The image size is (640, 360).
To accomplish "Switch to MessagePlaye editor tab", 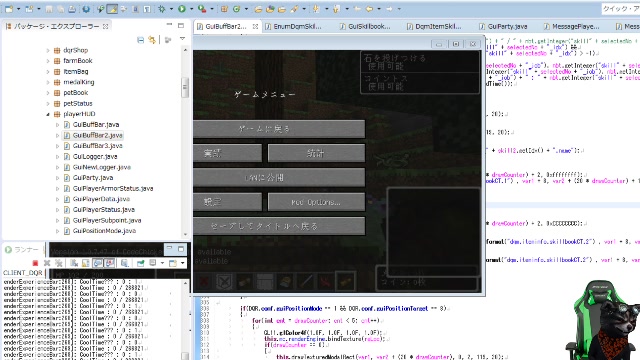I will click(x=571, y=27).
